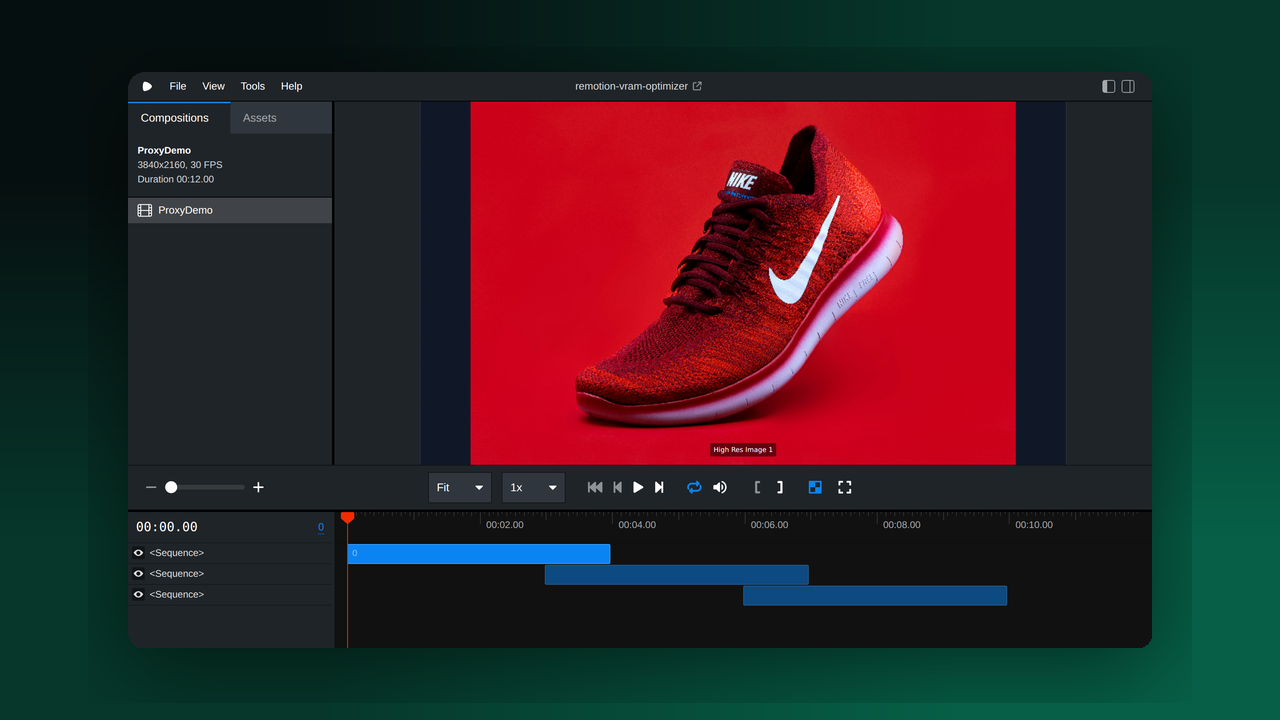Toggle the left sidebar panel icon
Viewport: 1280px width, 720px height.
tap(1109, 86)
